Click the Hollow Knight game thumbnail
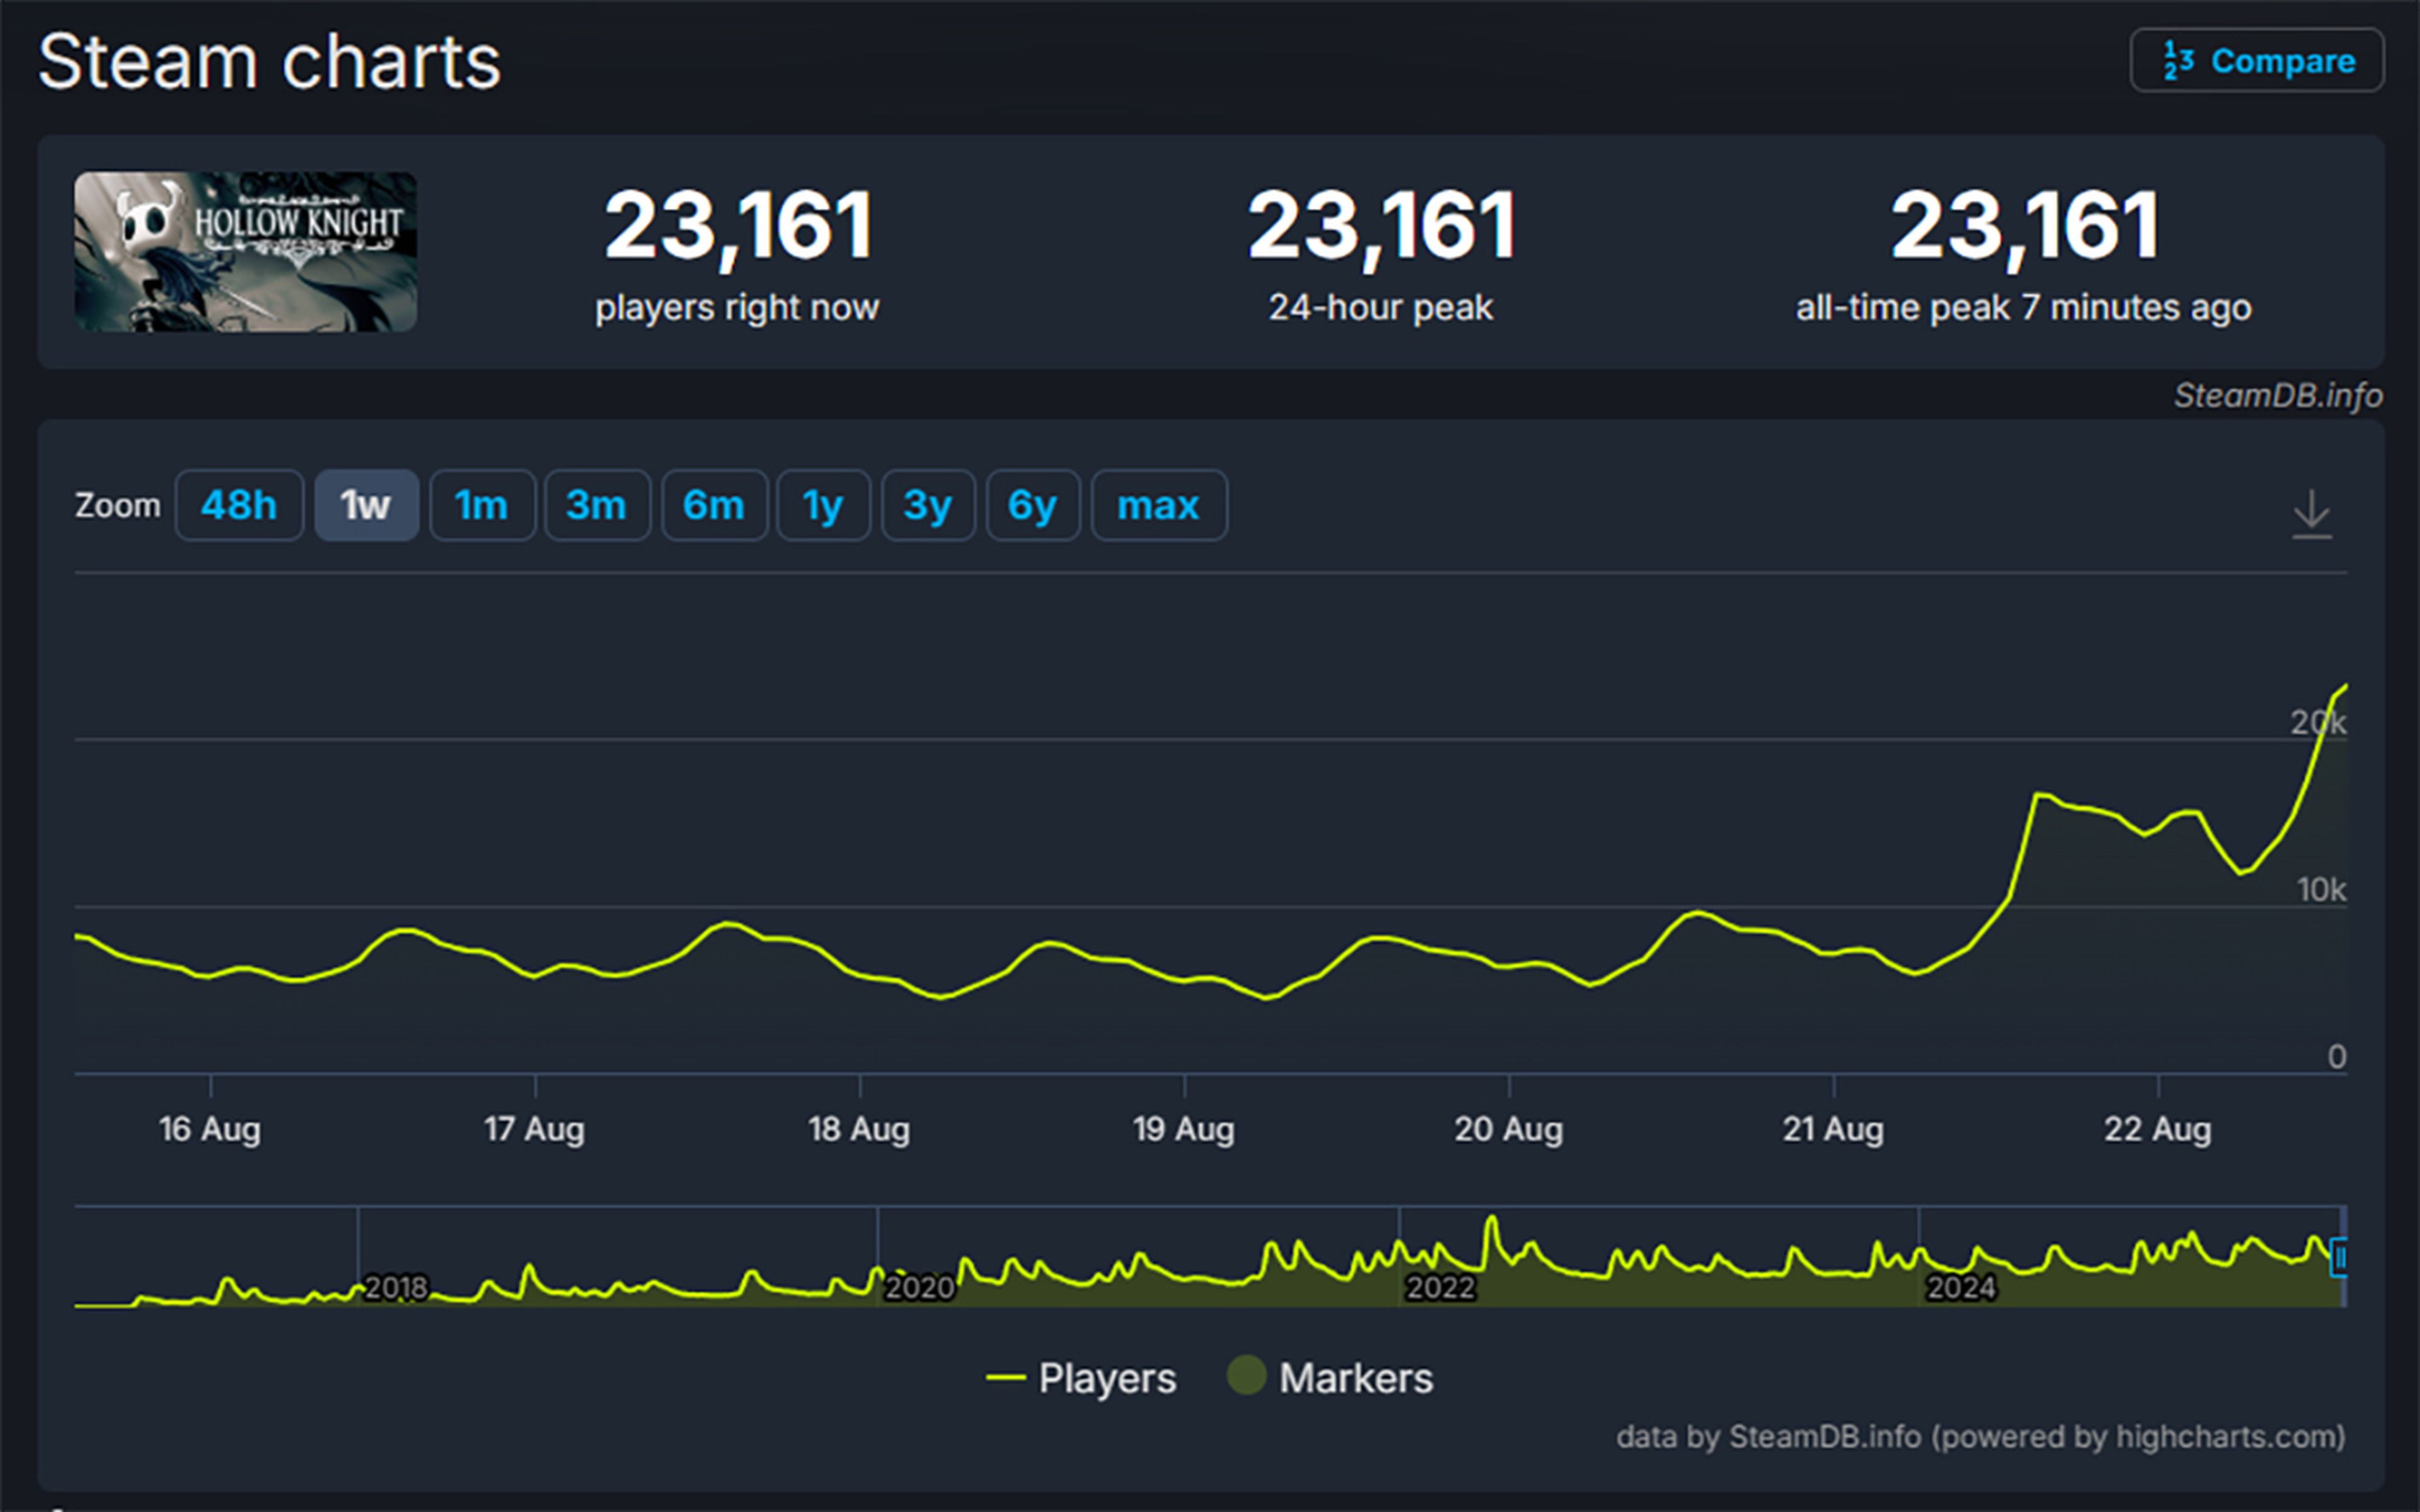 pyautogui.click(x=245, y=251)
